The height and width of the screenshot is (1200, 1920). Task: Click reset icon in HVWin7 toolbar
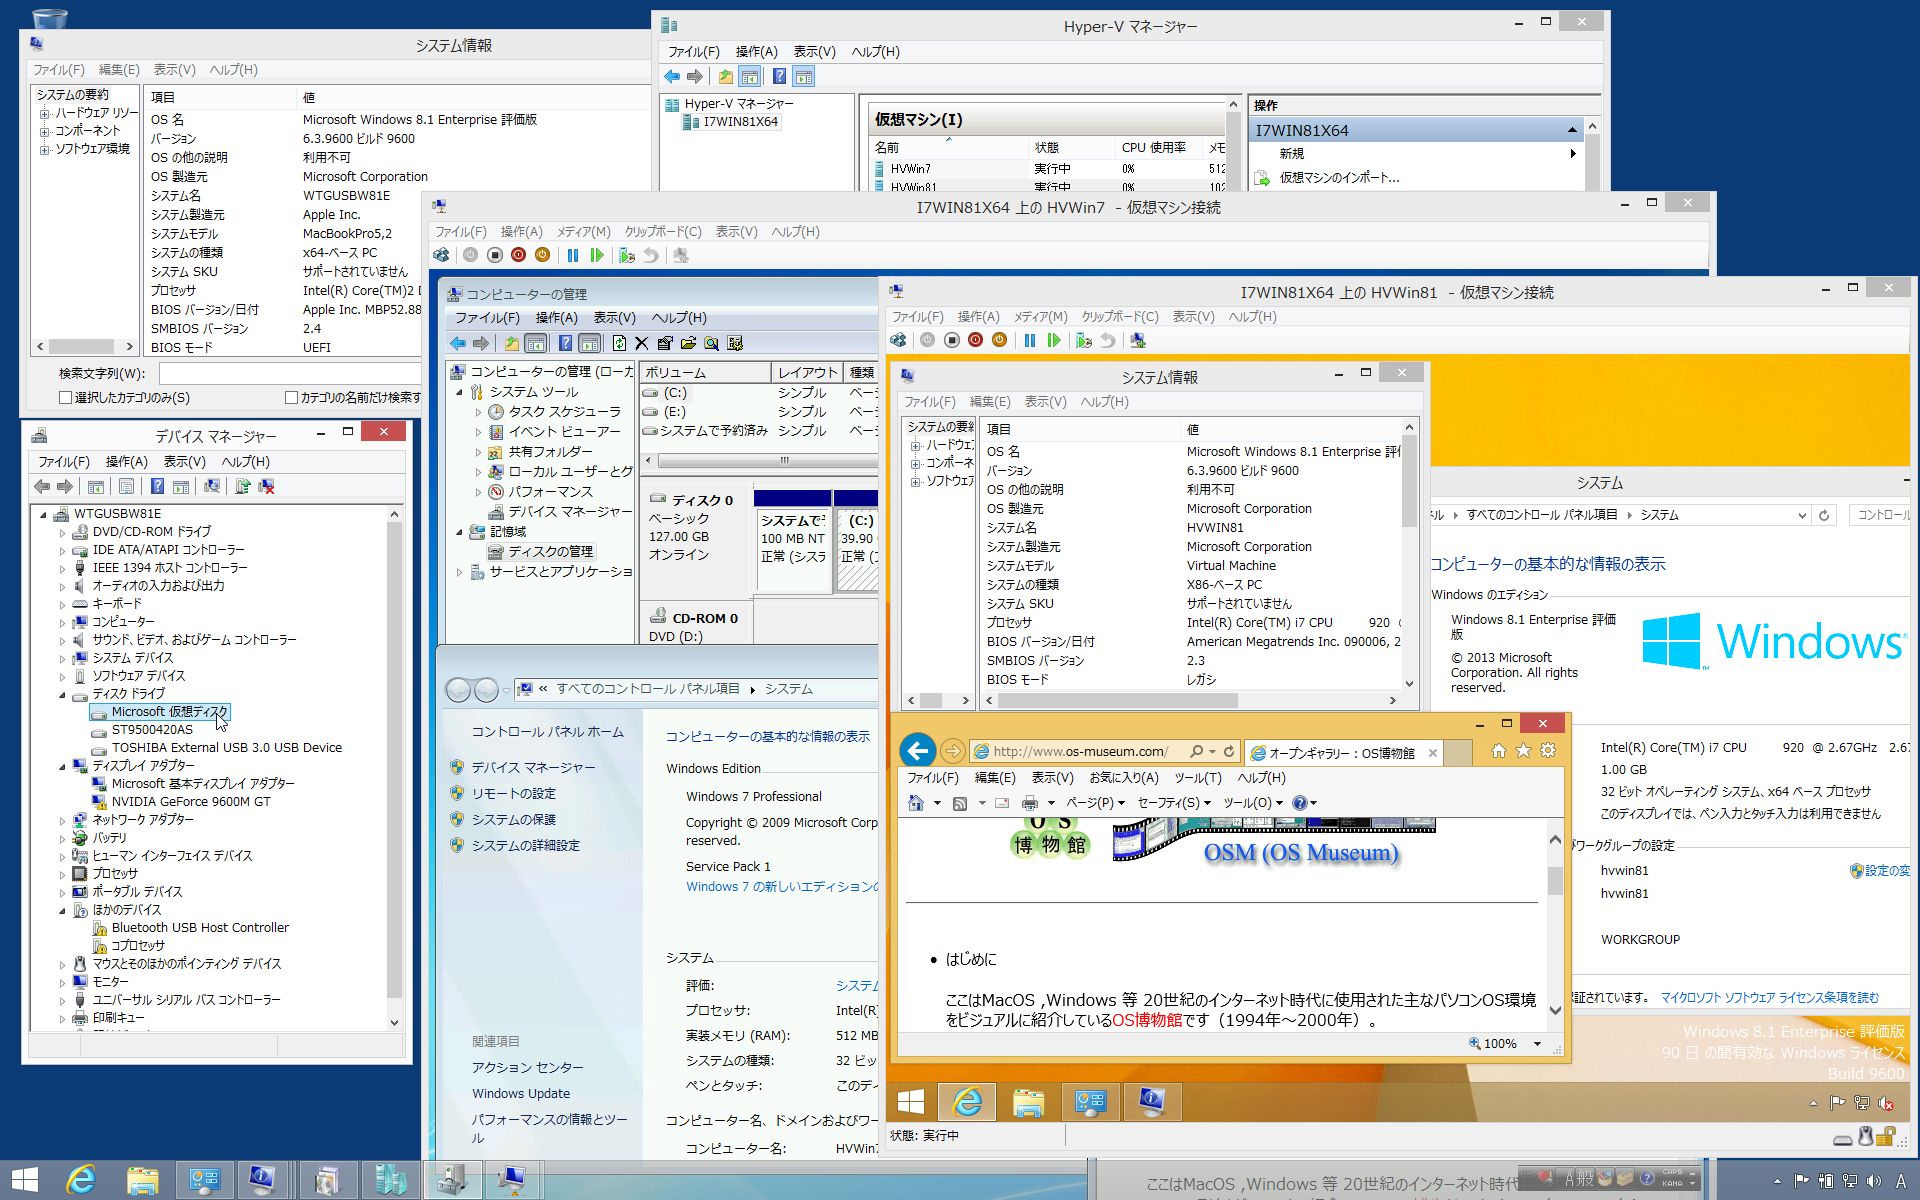click(597, 255)
